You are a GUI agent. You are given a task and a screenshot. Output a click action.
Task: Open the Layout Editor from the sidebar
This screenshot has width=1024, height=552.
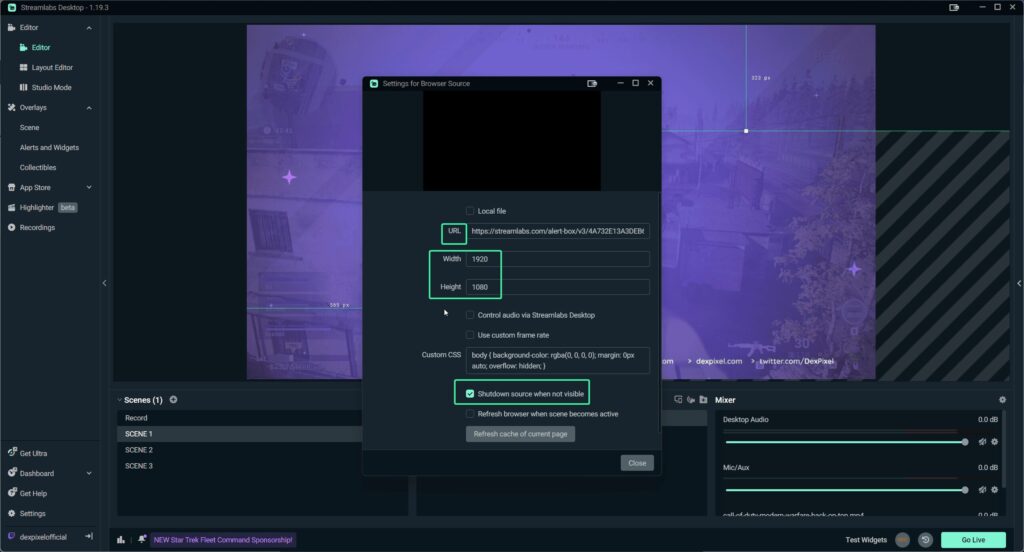point(50,67)
